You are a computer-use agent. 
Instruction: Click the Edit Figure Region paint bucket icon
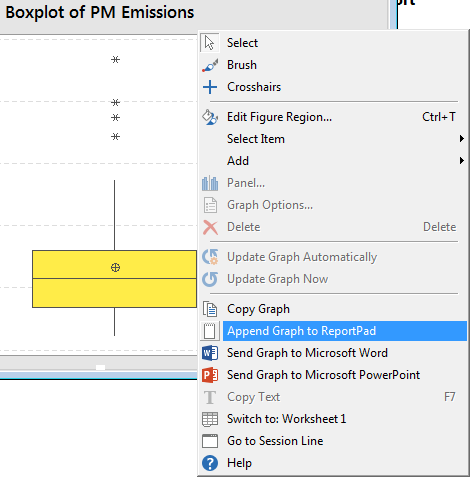210,117
